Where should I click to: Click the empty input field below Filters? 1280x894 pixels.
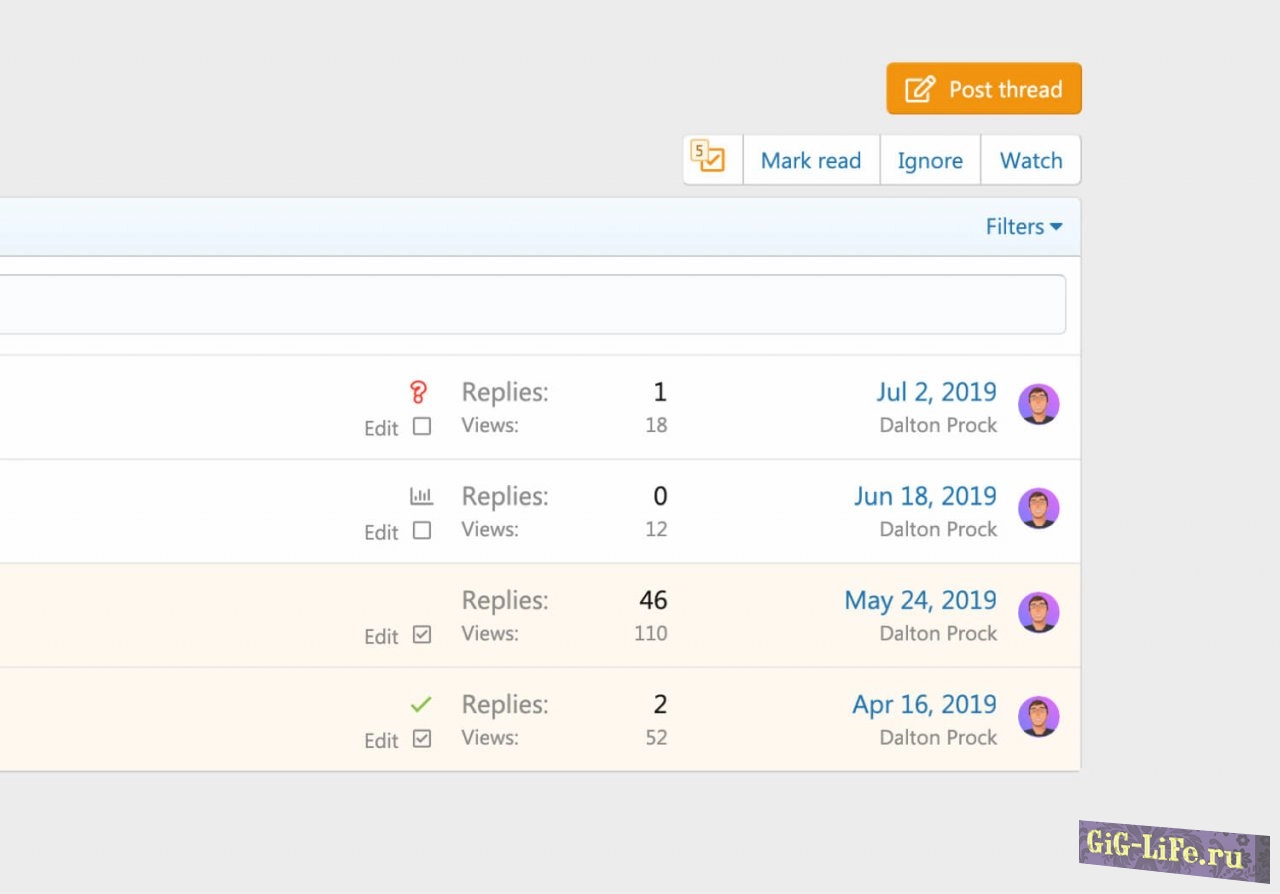click(x=530, y=305)
